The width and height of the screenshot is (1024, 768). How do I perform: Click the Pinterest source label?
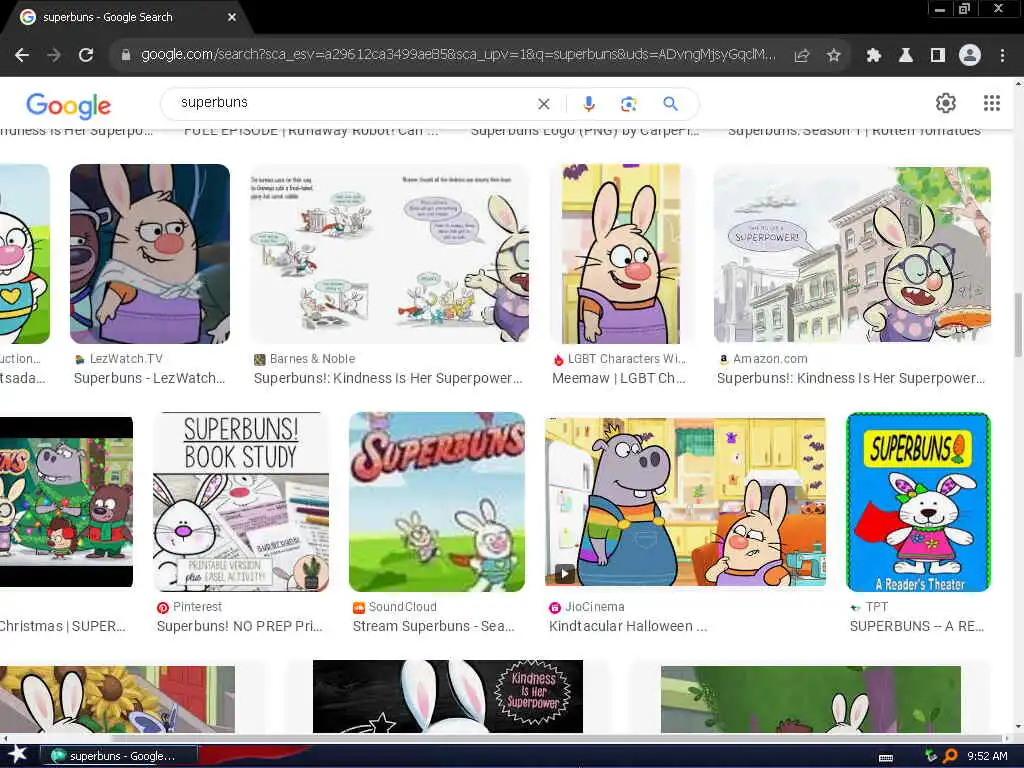[197, 607]
